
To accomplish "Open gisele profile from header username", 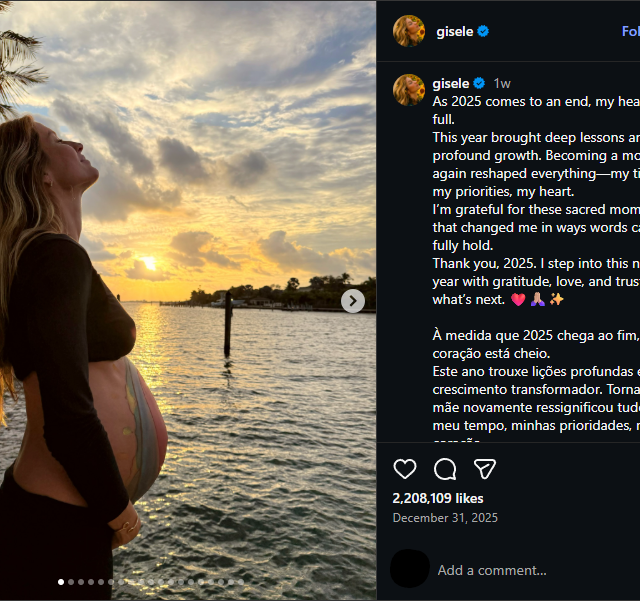I will pos(454,32).
